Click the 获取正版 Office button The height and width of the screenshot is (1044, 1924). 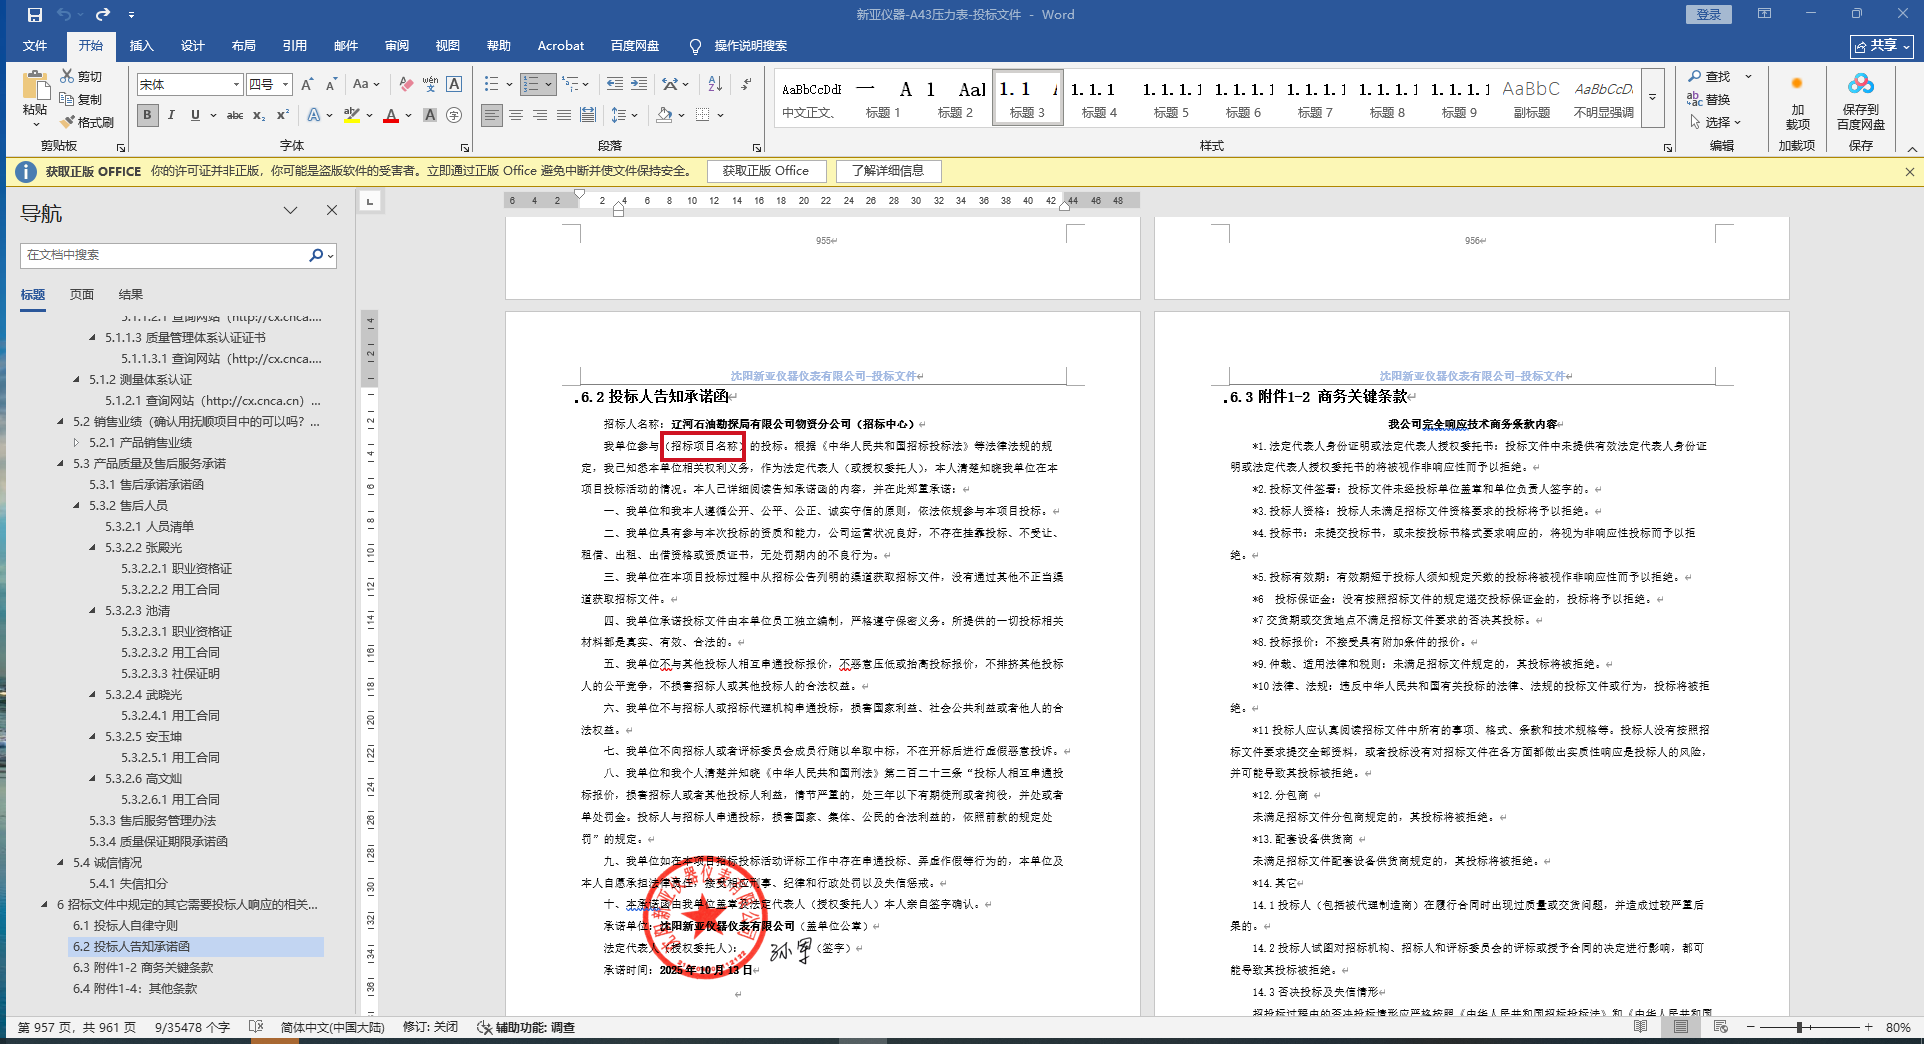pyautogui.click(x=766, y=171)
